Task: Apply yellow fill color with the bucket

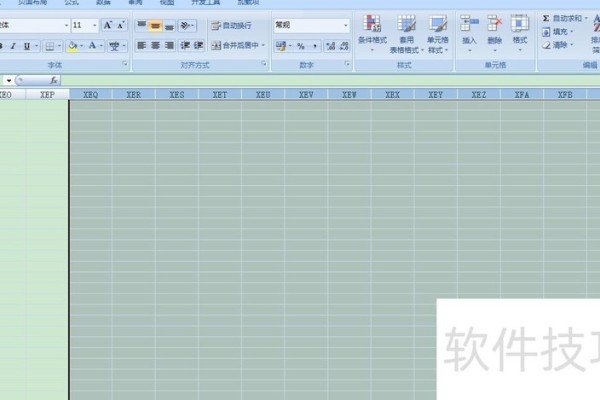Action: (72, 46)
